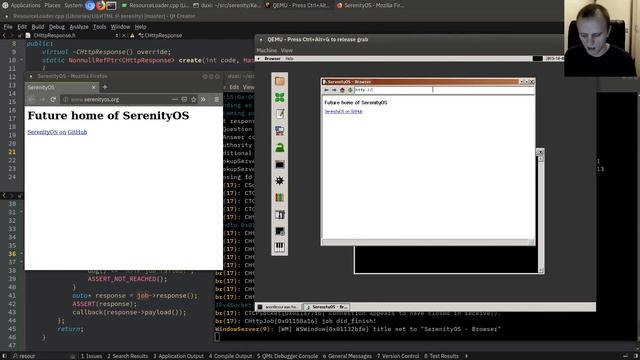Close the SerenityOS tab in Firefox
This screenshot has height=360, width=640.
pyautogui.click(x=93, y=87)
